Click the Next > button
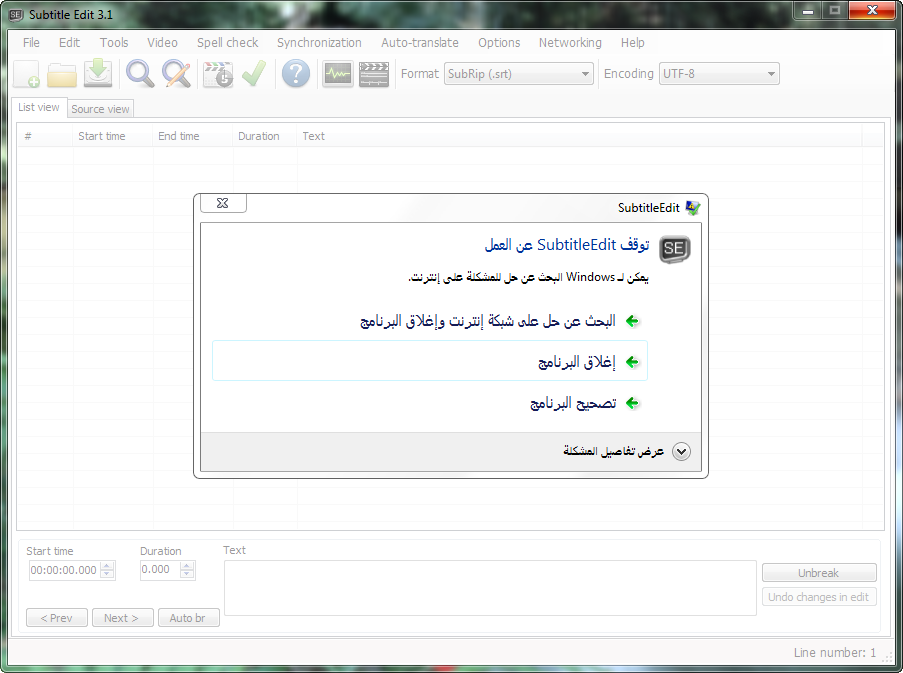This screenshot has height=673, width=903. (x=122, y=618)
